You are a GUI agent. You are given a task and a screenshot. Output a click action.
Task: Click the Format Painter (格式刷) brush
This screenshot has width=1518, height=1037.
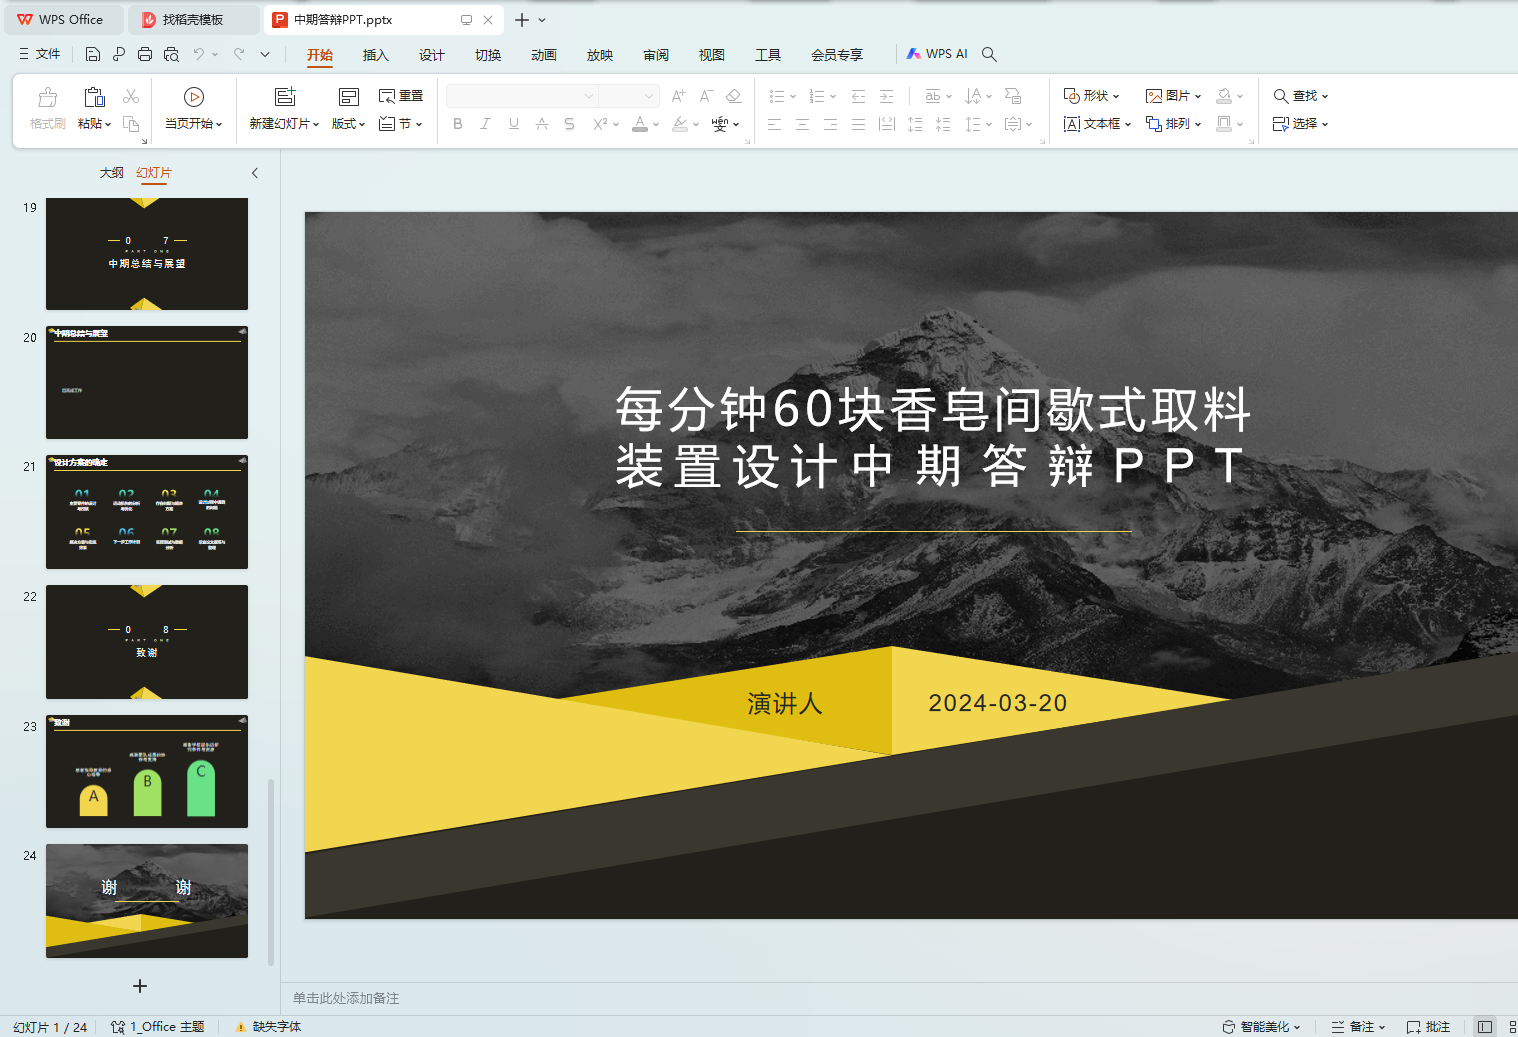(x=47, y=97)
